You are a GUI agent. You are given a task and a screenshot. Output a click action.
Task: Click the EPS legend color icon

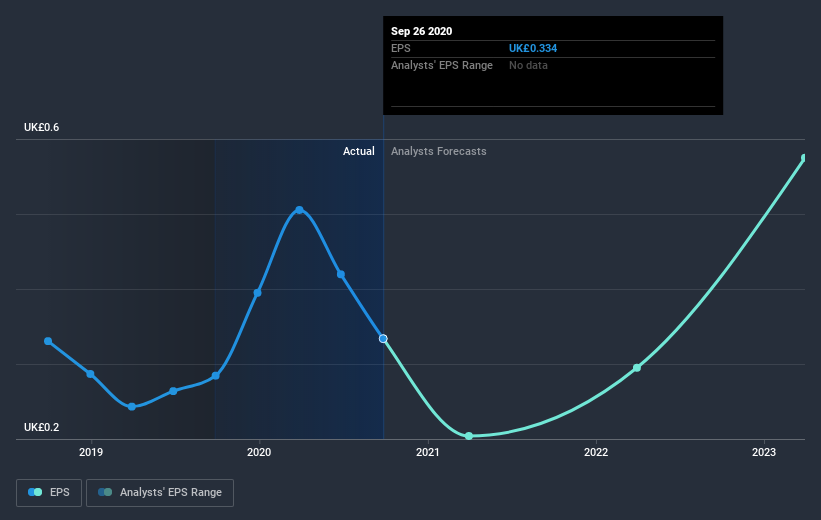tap(35, 492)
